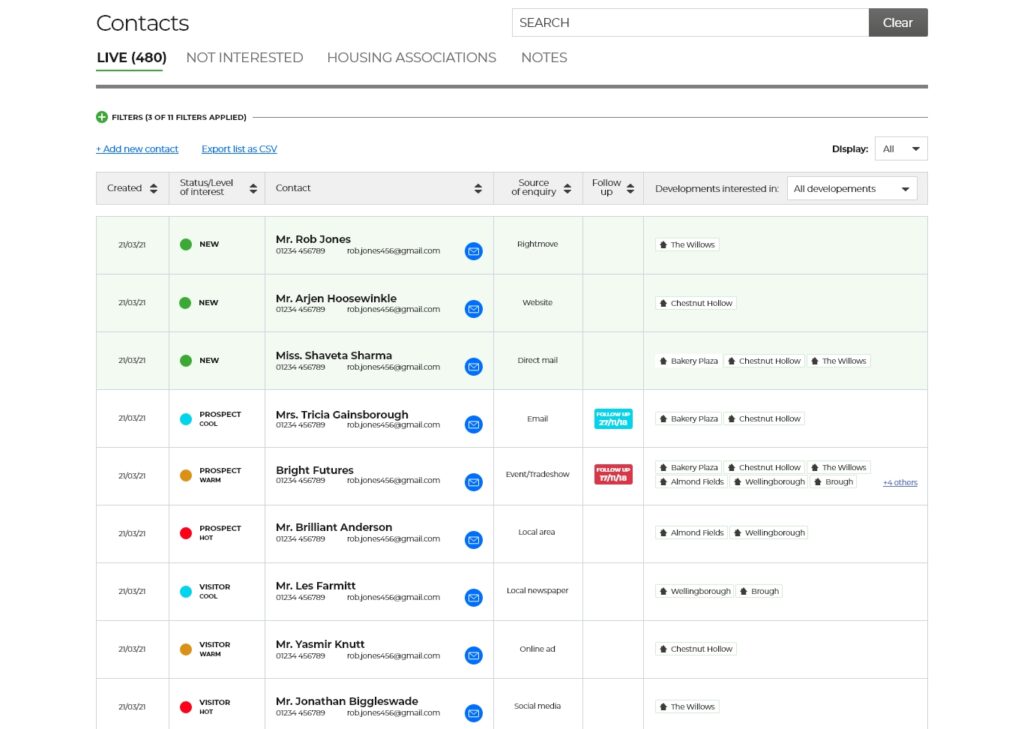The image size is (1024, 729).
Task: Click Export list as CSV link
Action: (x=239, y=149)
